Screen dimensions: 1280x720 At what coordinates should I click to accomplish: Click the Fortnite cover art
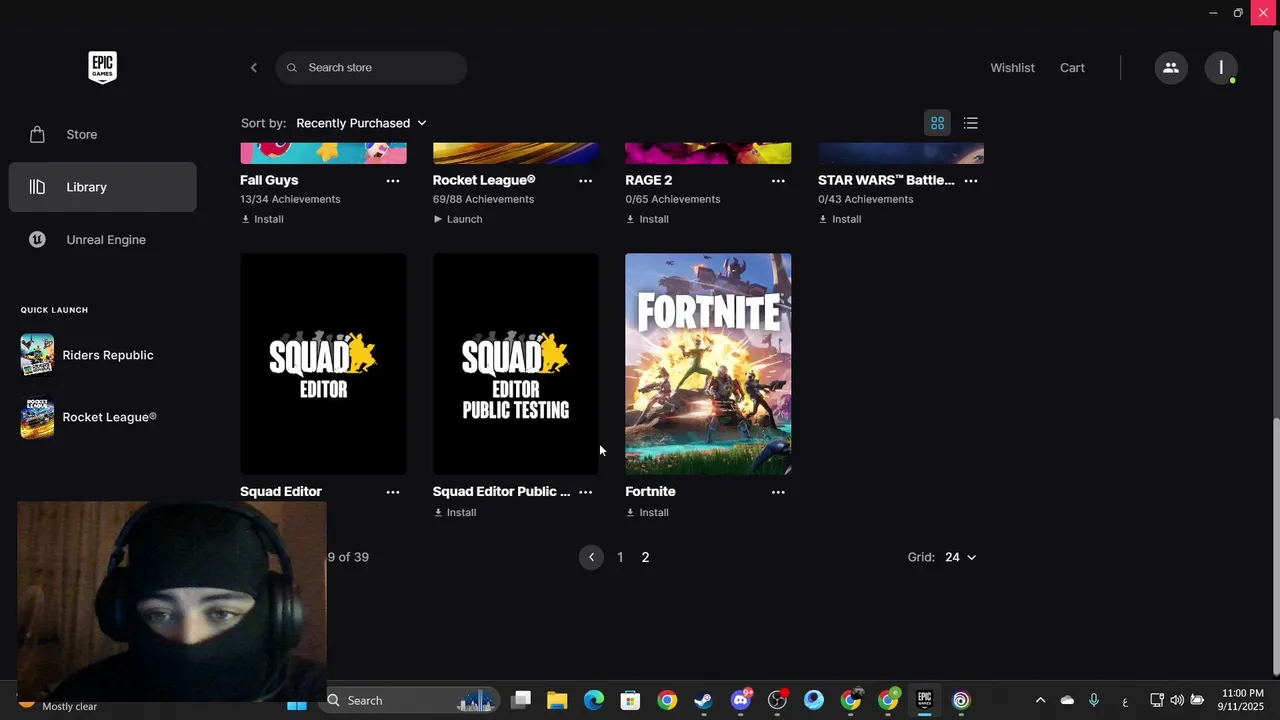[708, 364]
